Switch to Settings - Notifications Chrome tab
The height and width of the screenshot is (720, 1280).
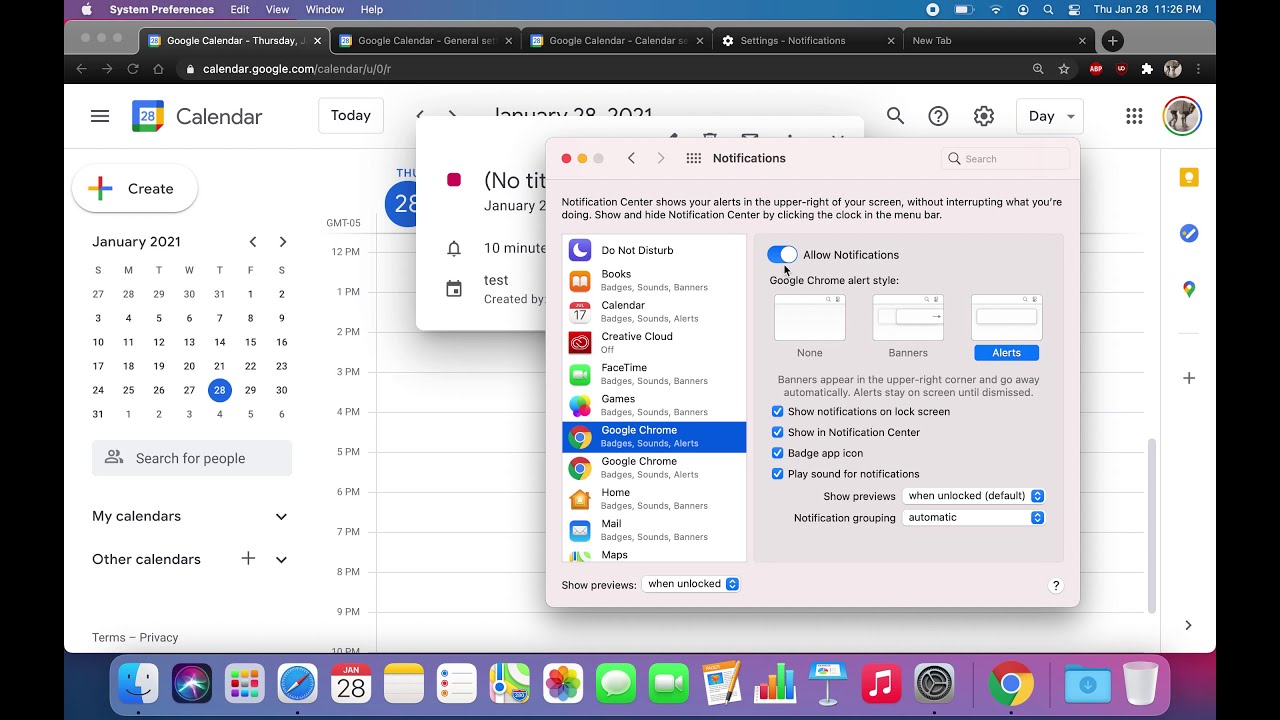(x=808, y=41)
